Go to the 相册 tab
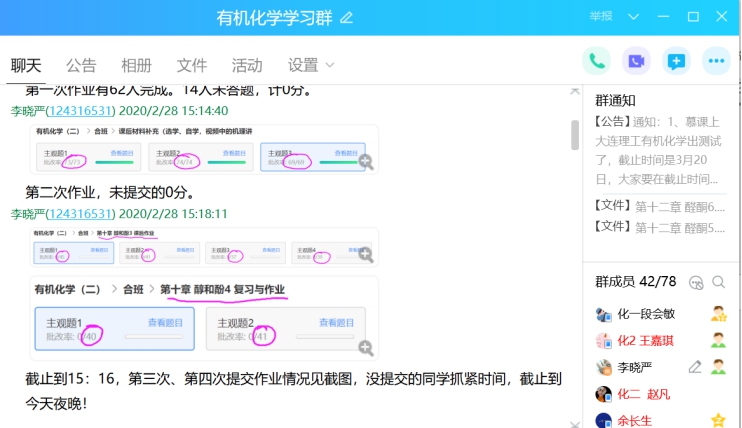 coord(137,65)
